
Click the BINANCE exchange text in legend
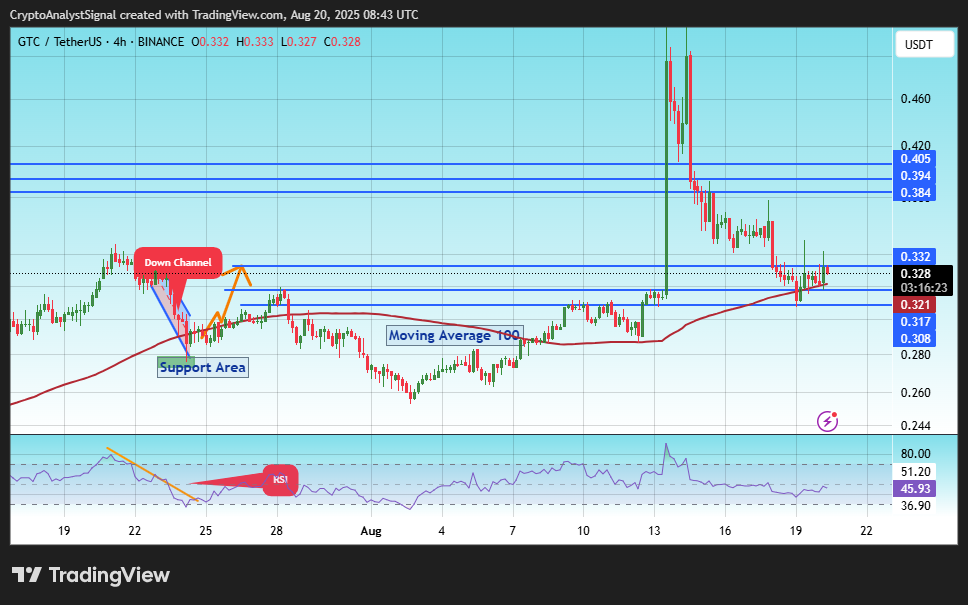click(x=161, y=42)
